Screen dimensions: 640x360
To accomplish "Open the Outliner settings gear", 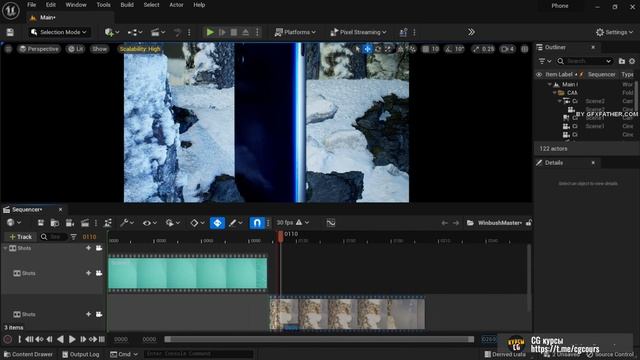I will click(632, 61).
